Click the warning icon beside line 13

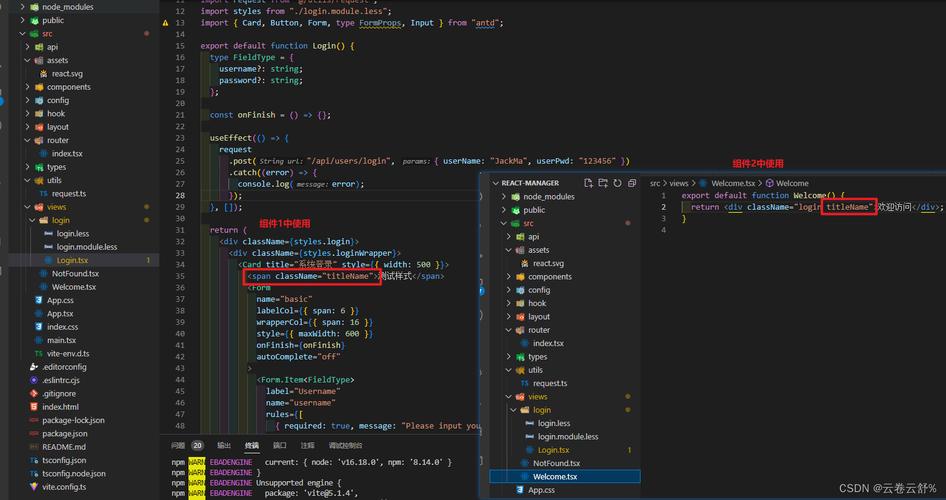pyautogui.click(x=165, y=23)
